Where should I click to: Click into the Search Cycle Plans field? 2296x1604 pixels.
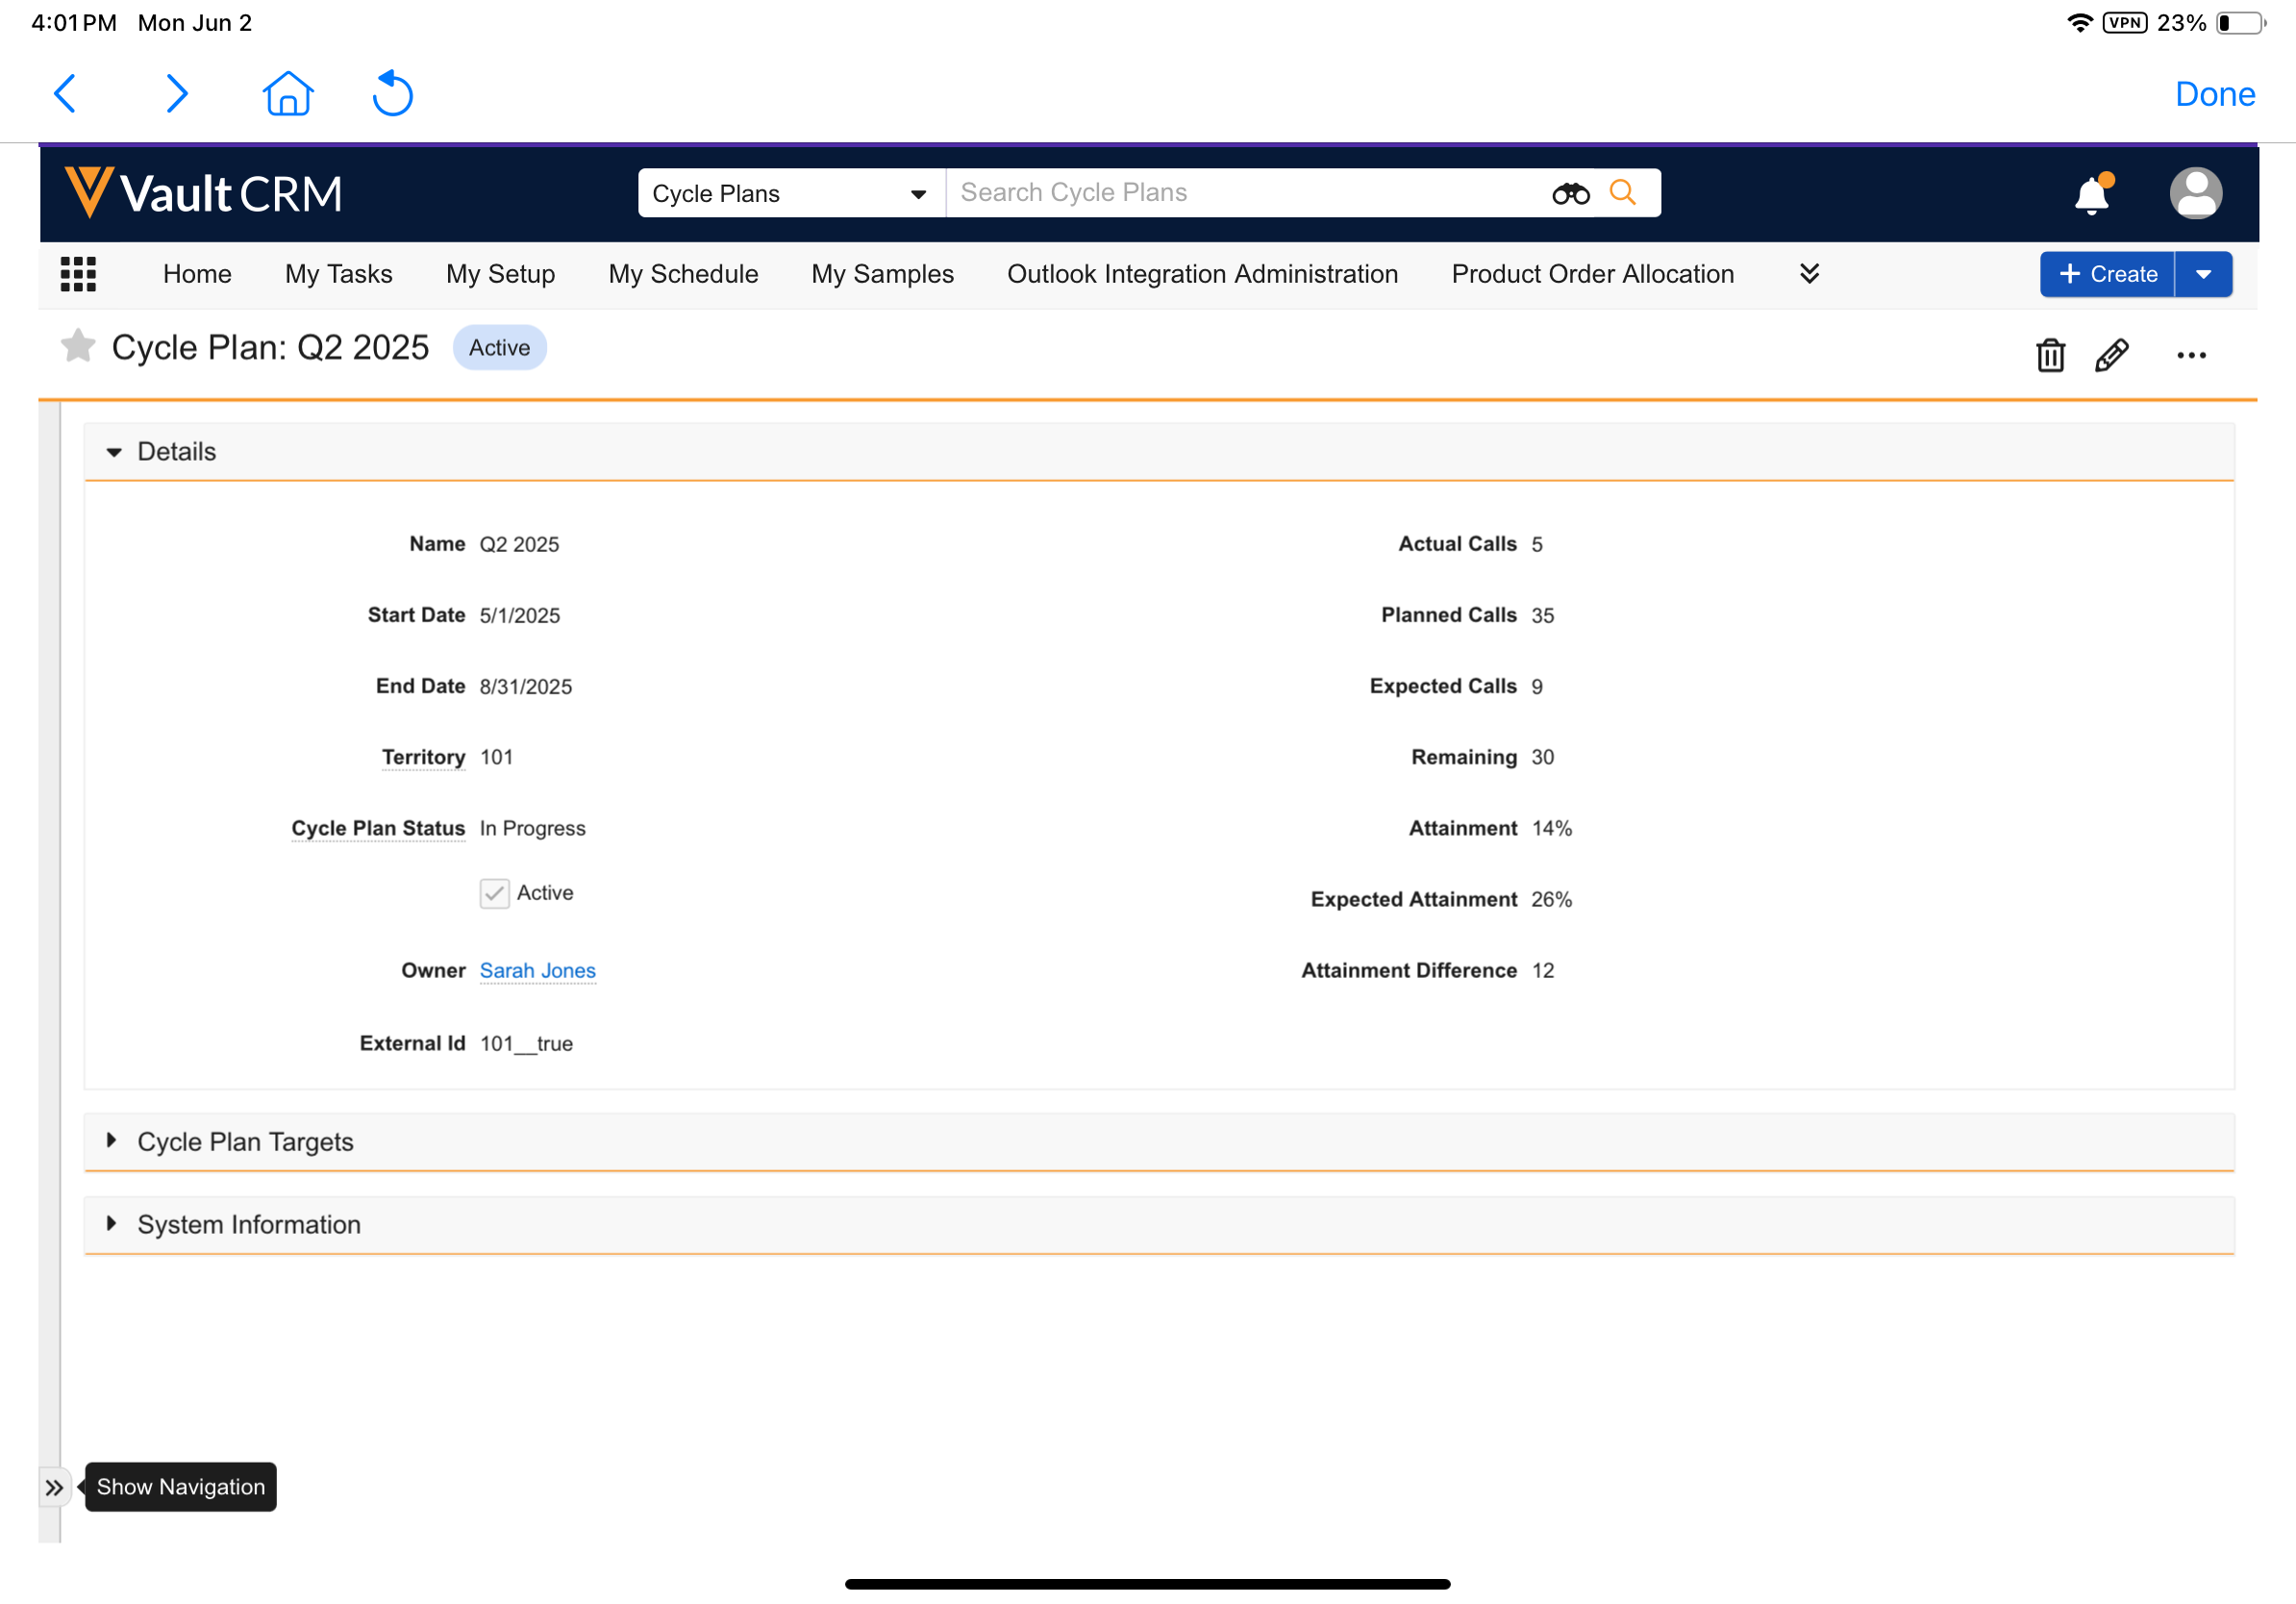(1240, 193)
